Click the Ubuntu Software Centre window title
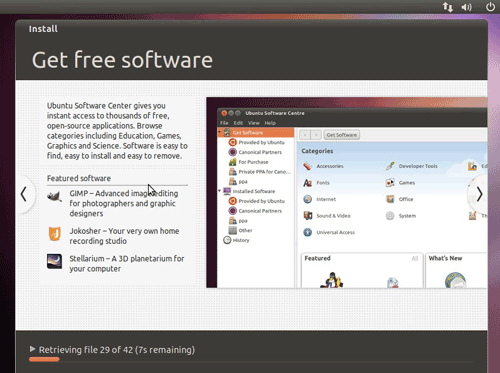The image size is (500, 373). point(275,113)
